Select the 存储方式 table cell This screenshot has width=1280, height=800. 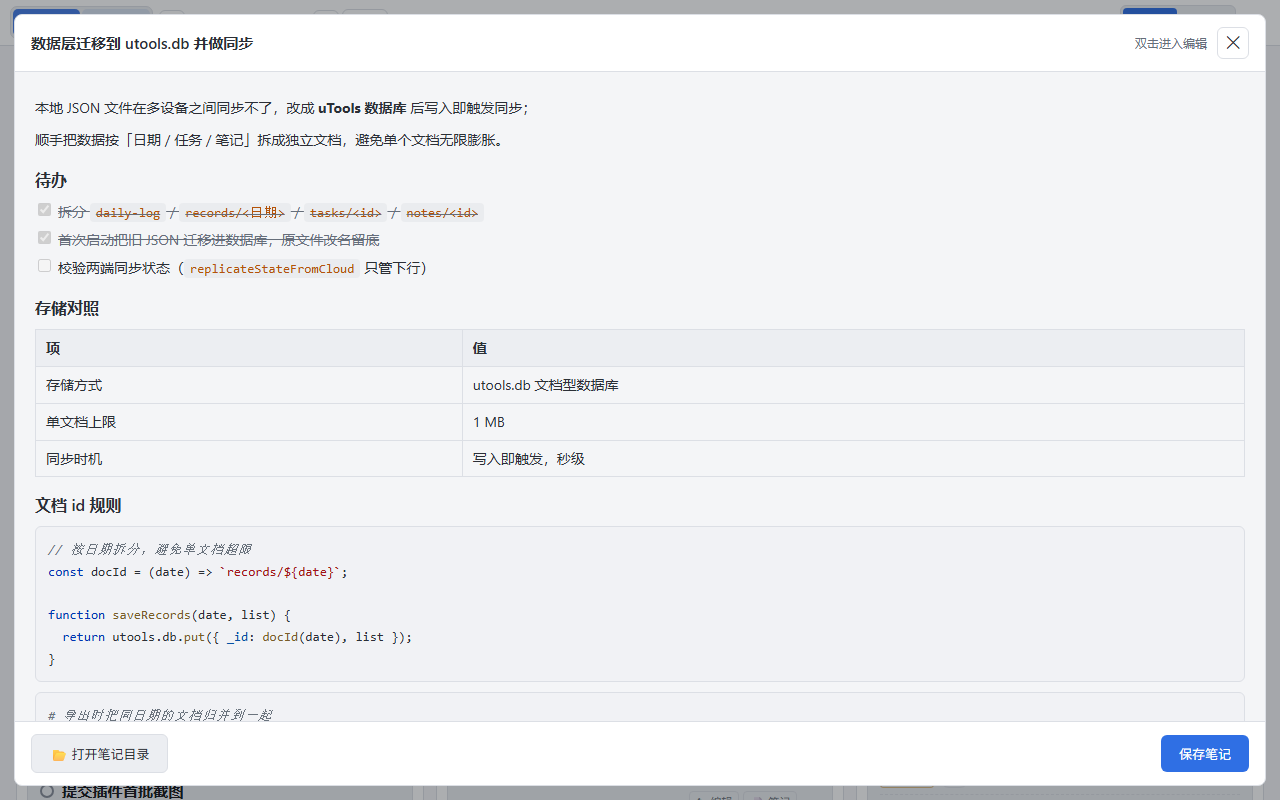click(x=249, y=385)
